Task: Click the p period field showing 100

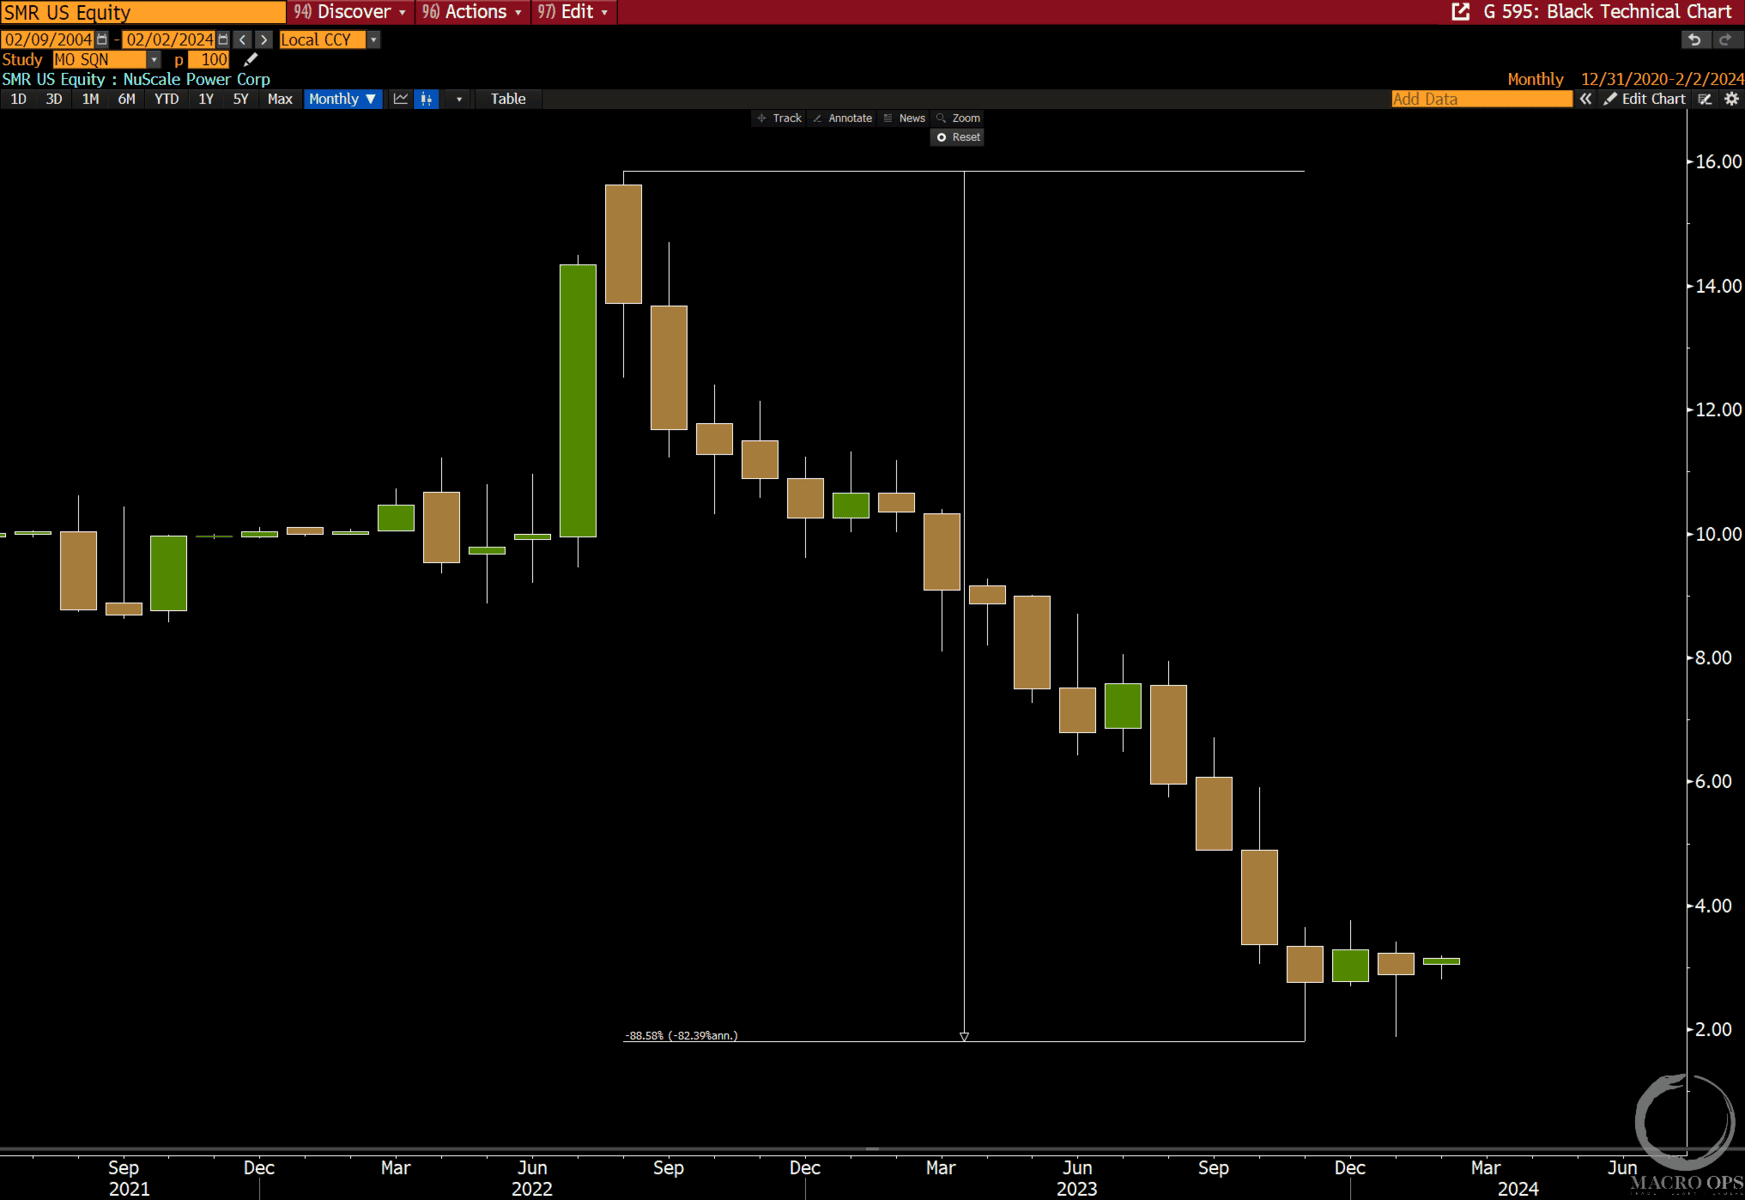Action: click(209, 60)
